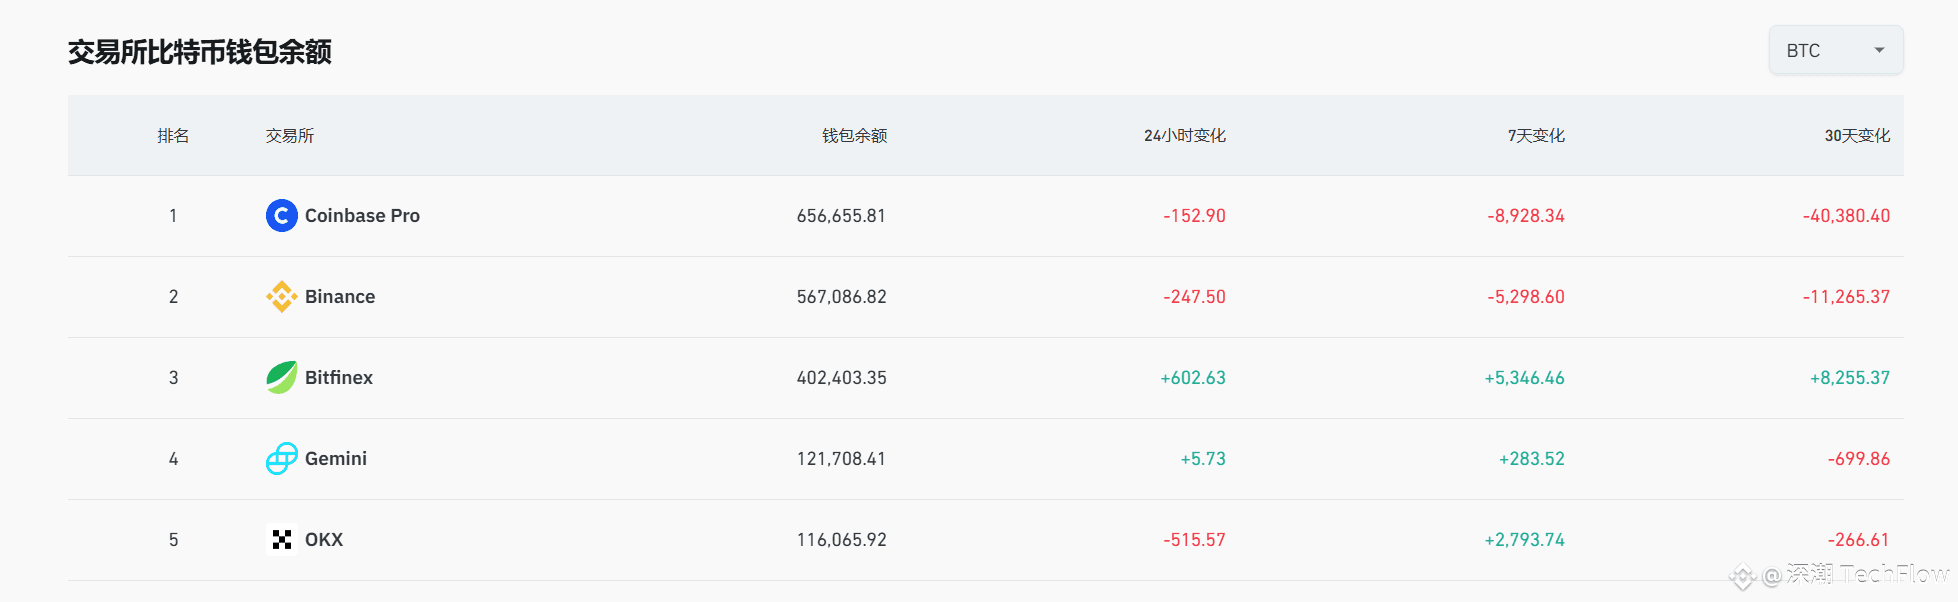Select Bitfinex 30-day change +8,255.37
The width and height of the screenshot is (1958, 602).
click(1850, 378)
